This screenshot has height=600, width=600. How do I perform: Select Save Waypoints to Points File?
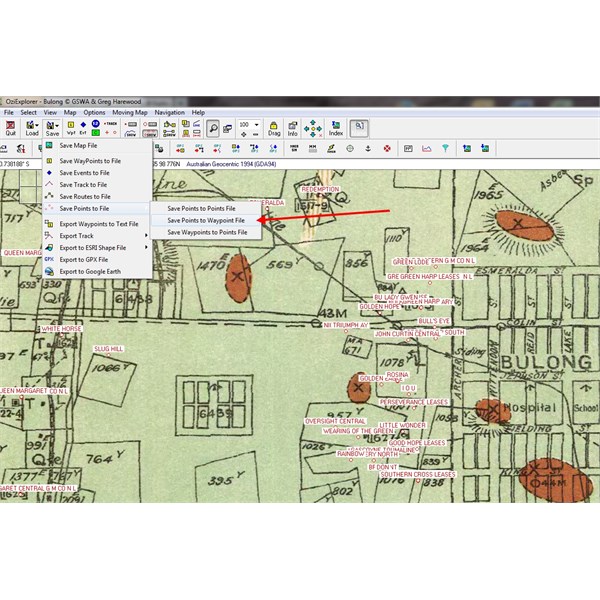pos(206,232)
